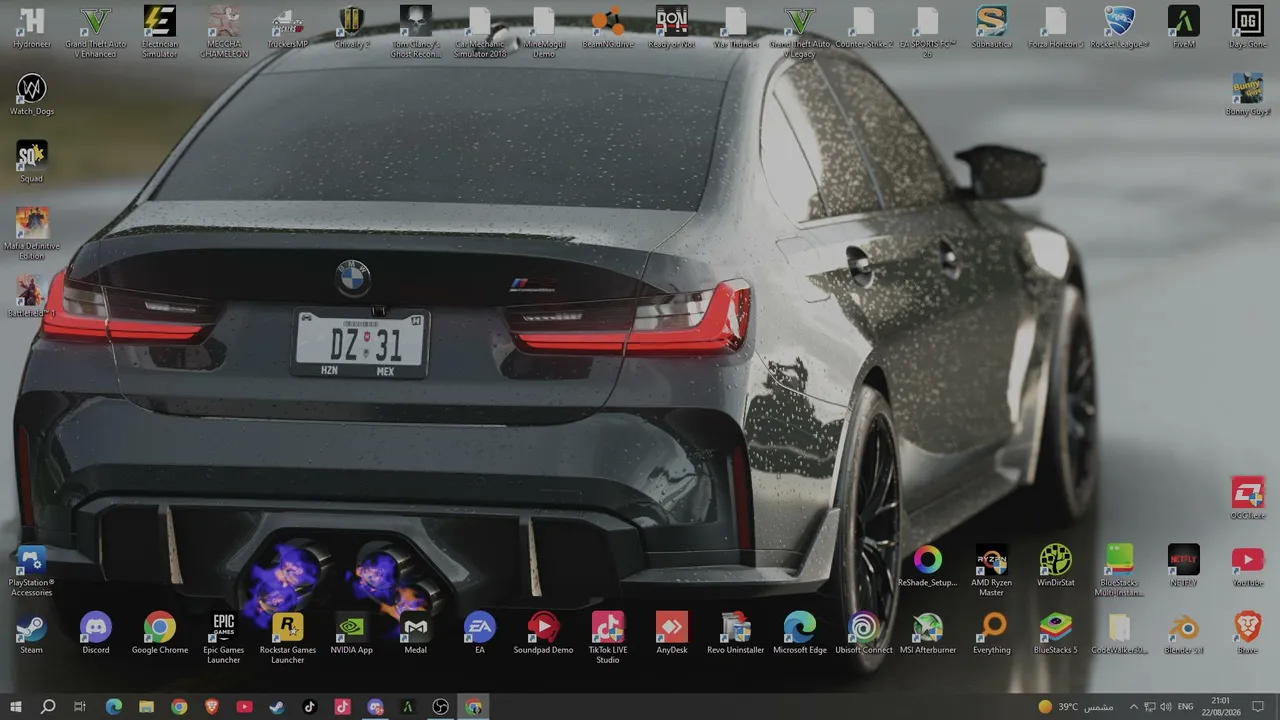
Task: Launch the FiveM desktop shortcut
Action: (x=1184, y=28)
